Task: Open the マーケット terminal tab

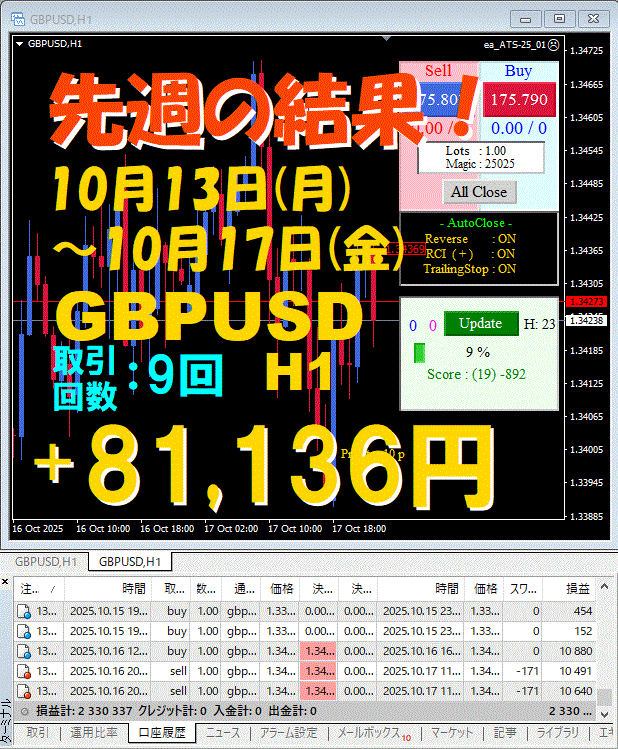Action: 452,733
